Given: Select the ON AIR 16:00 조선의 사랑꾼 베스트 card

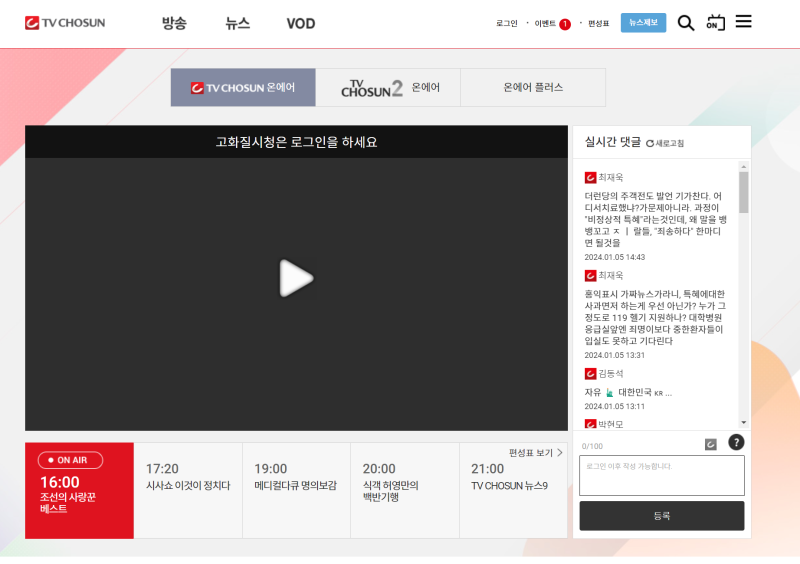Looking at the screenshot, I should (x=79, y=490).
